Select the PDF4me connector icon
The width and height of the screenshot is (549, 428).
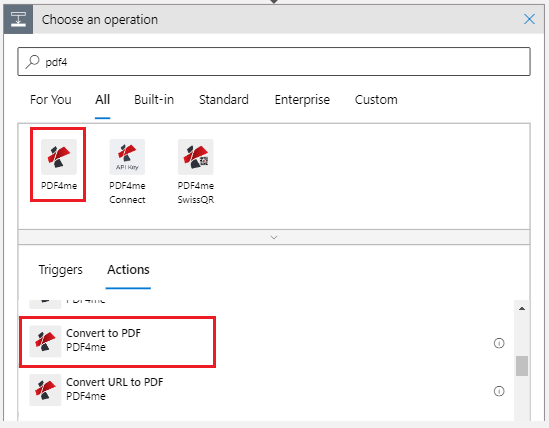click(59, 157)
